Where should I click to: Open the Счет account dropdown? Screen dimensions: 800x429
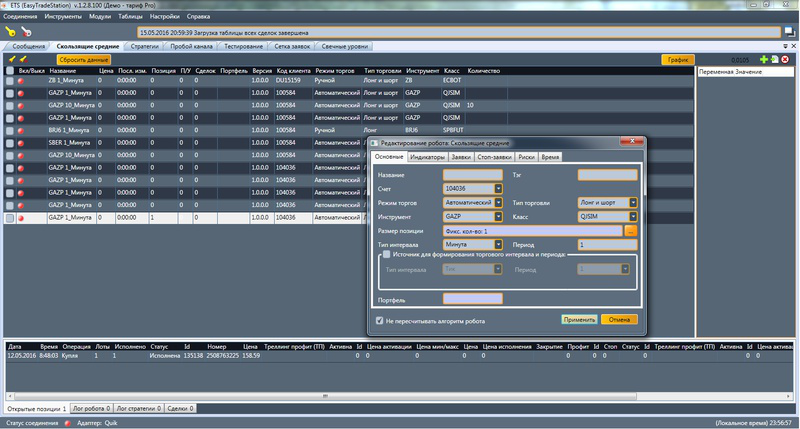tap(497, 188)
